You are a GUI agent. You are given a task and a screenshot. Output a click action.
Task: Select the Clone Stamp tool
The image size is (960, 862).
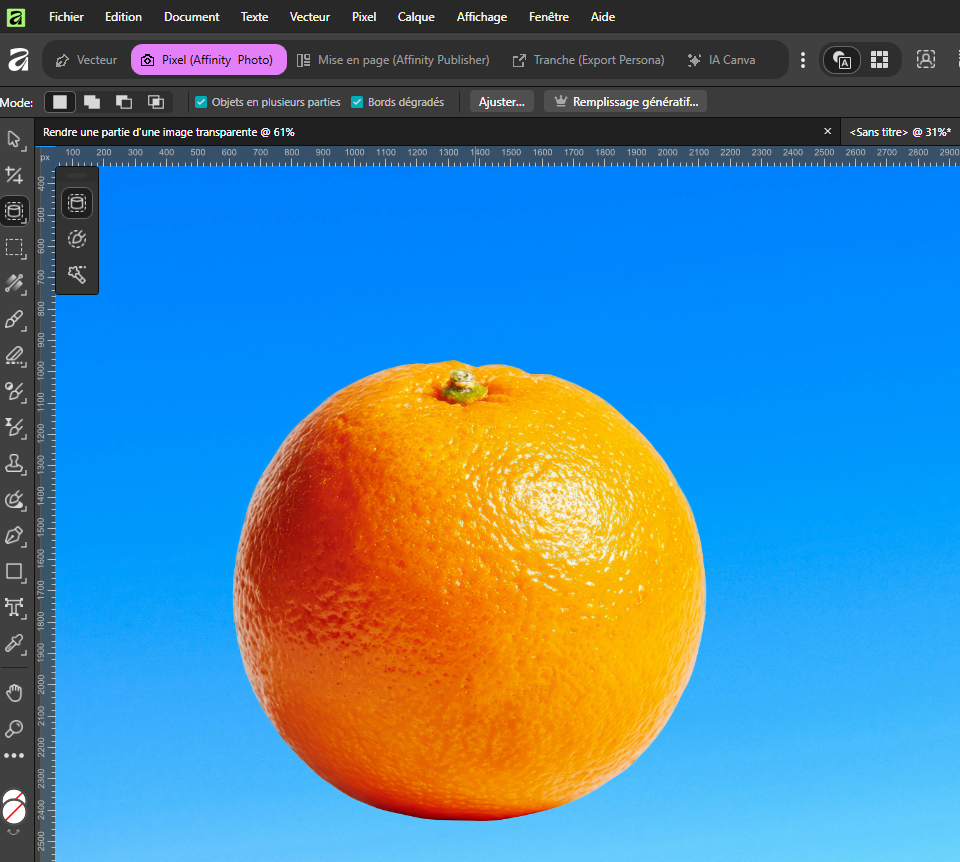(x=14, y=463)
